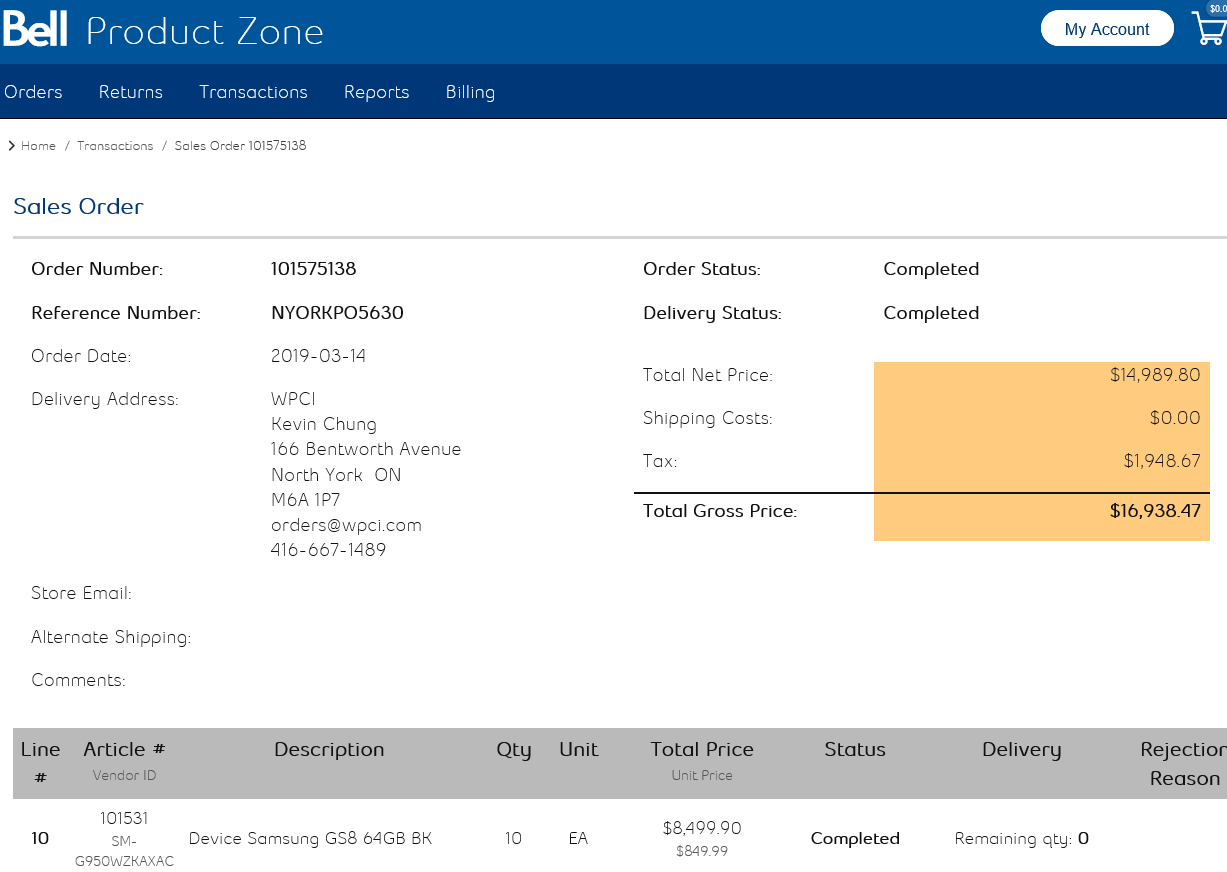Open the Transactions menu

(253, 92)
